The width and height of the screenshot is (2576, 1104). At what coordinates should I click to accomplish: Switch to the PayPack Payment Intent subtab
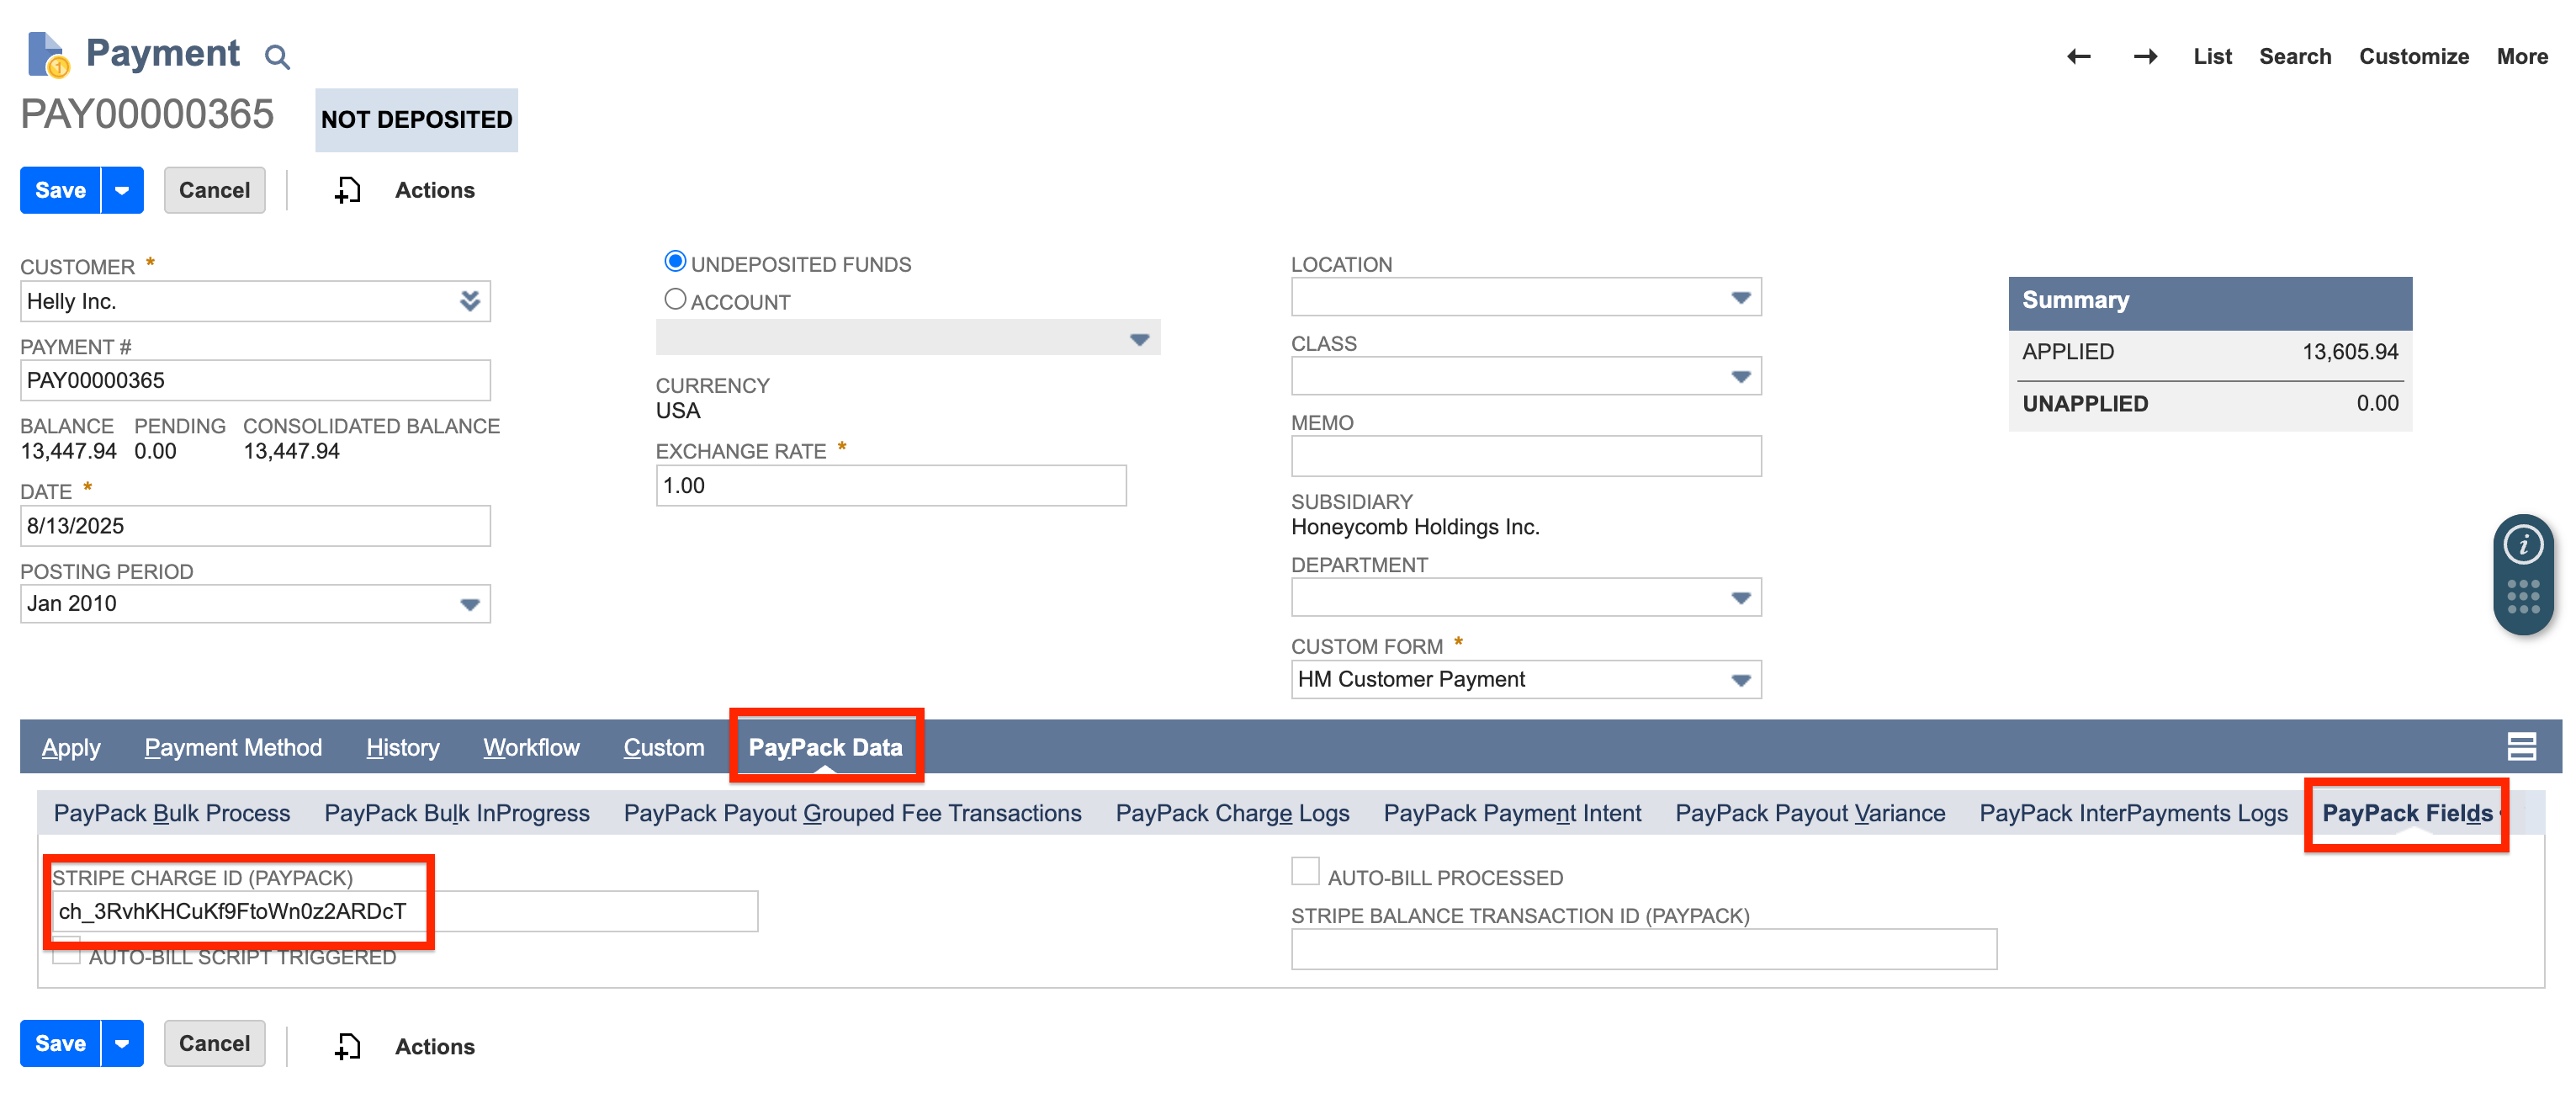pyautogui.click(x=1513, y=813)
